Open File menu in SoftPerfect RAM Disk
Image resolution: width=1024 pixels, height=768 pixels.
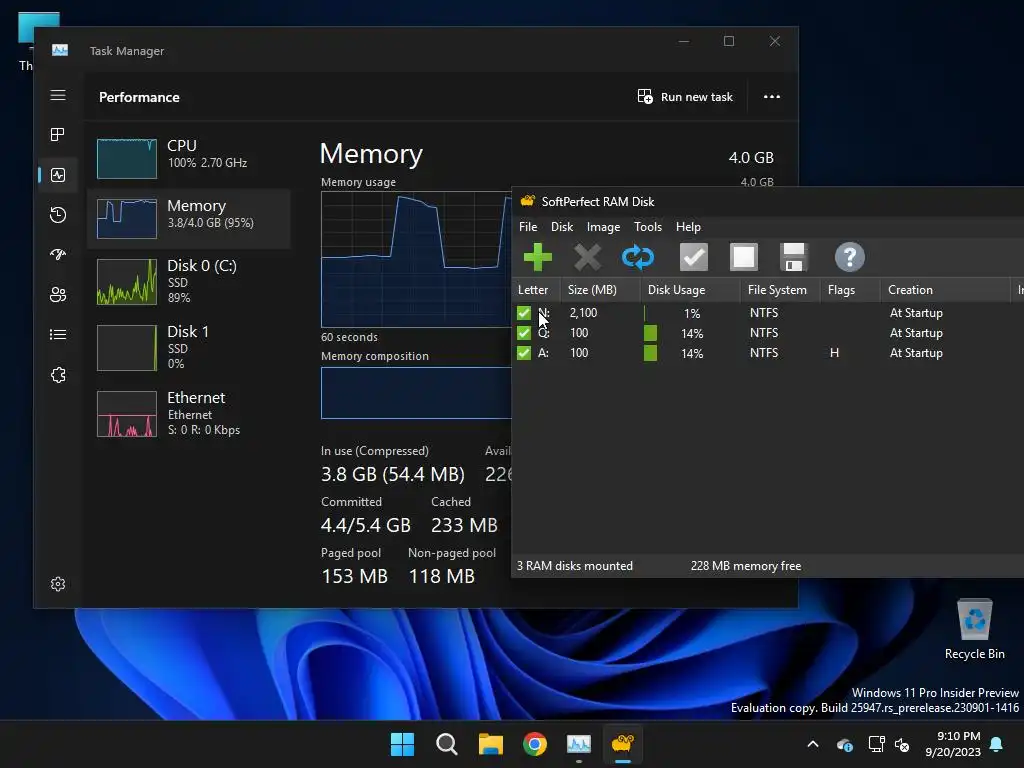528,227
